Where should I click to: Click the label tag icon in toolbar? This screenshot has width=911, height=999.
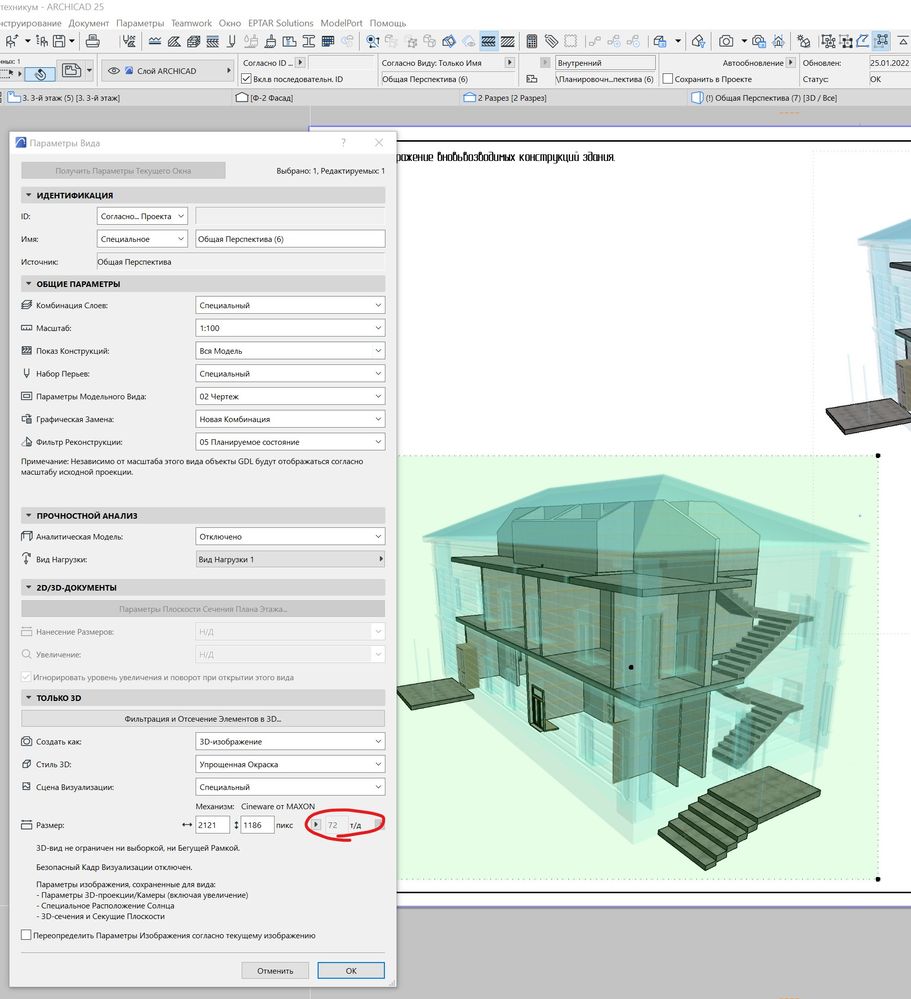pos(552,41)
